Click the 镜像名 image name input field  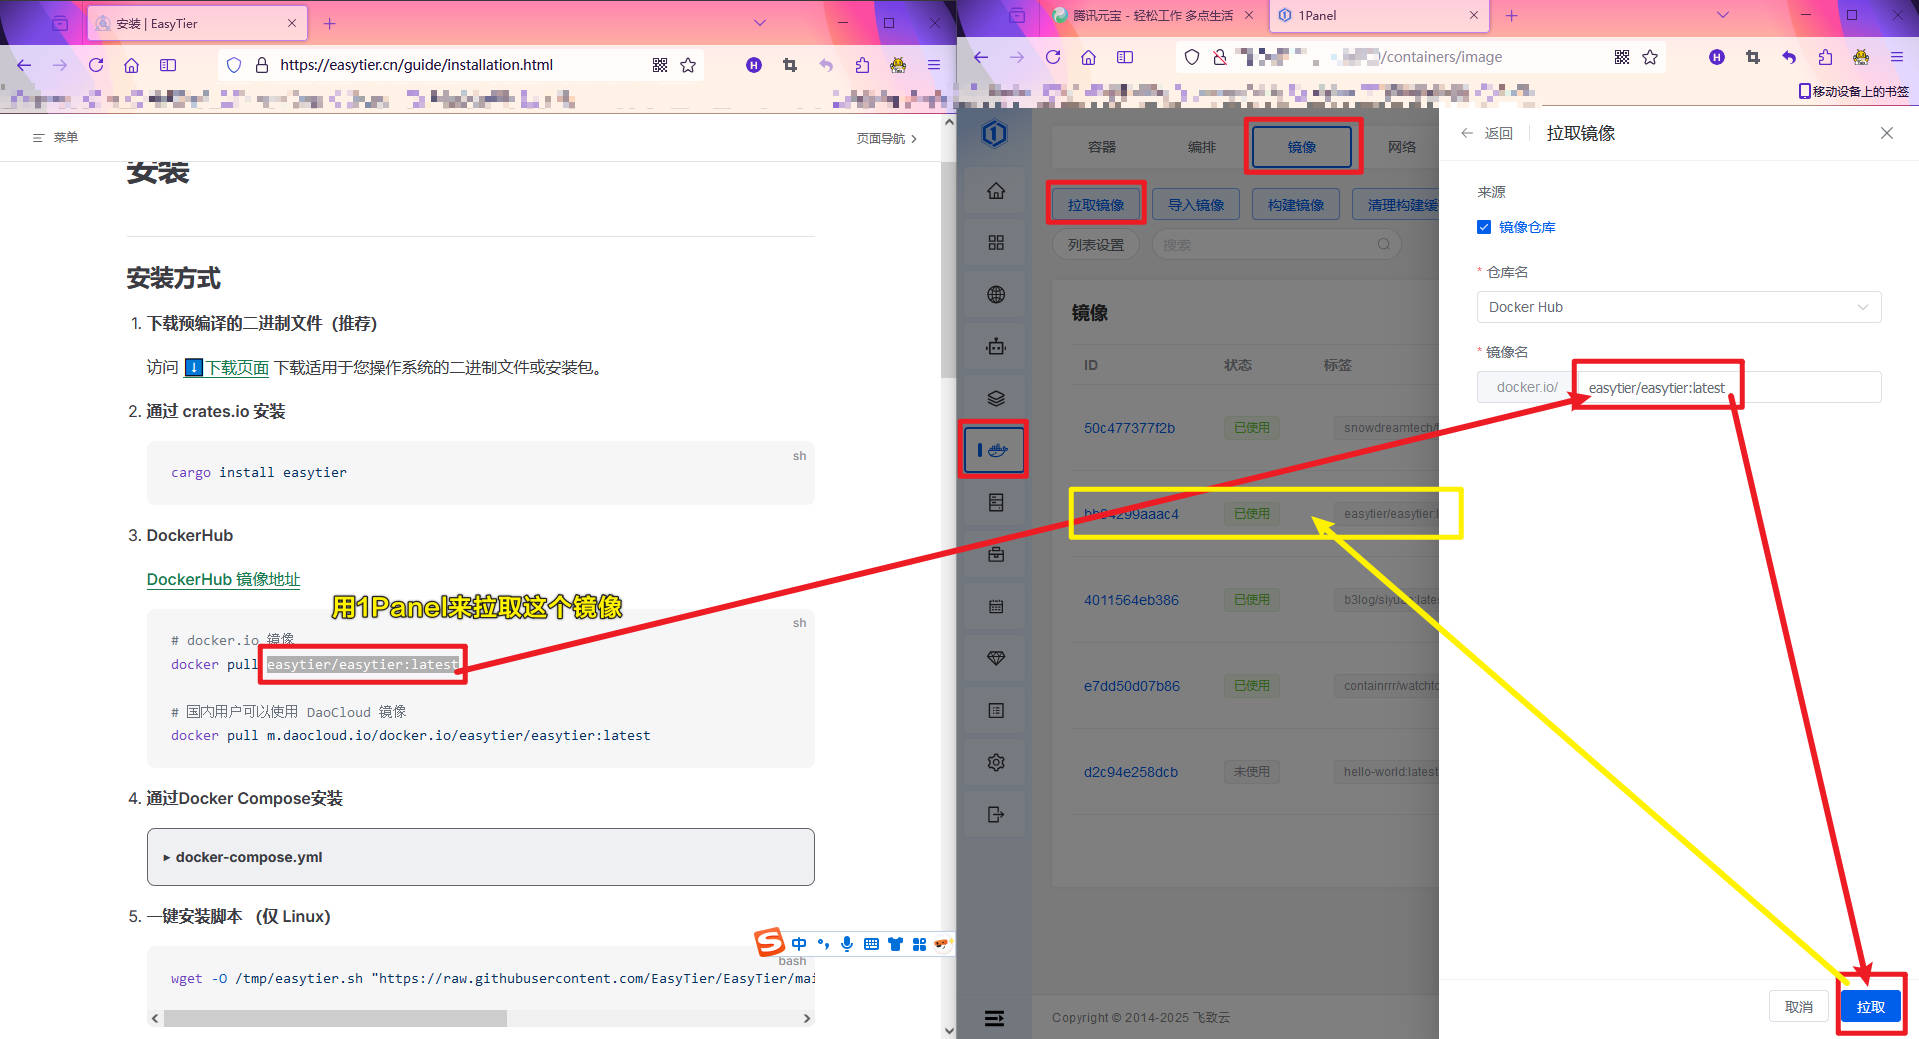tap(1728, 388)
